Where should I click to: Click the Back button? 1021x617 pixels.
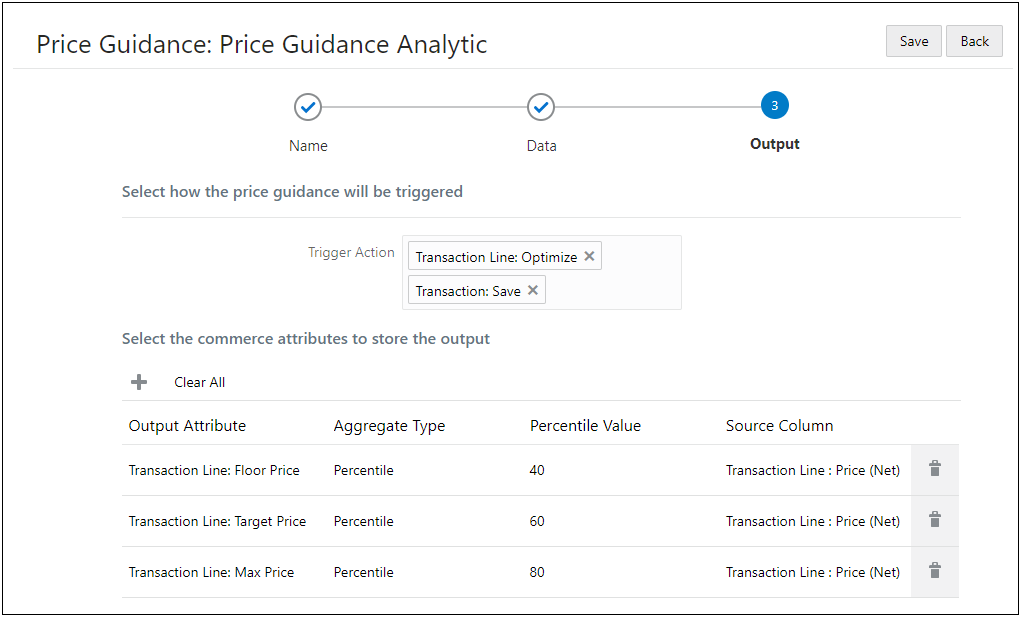click(x=974, y=41)
